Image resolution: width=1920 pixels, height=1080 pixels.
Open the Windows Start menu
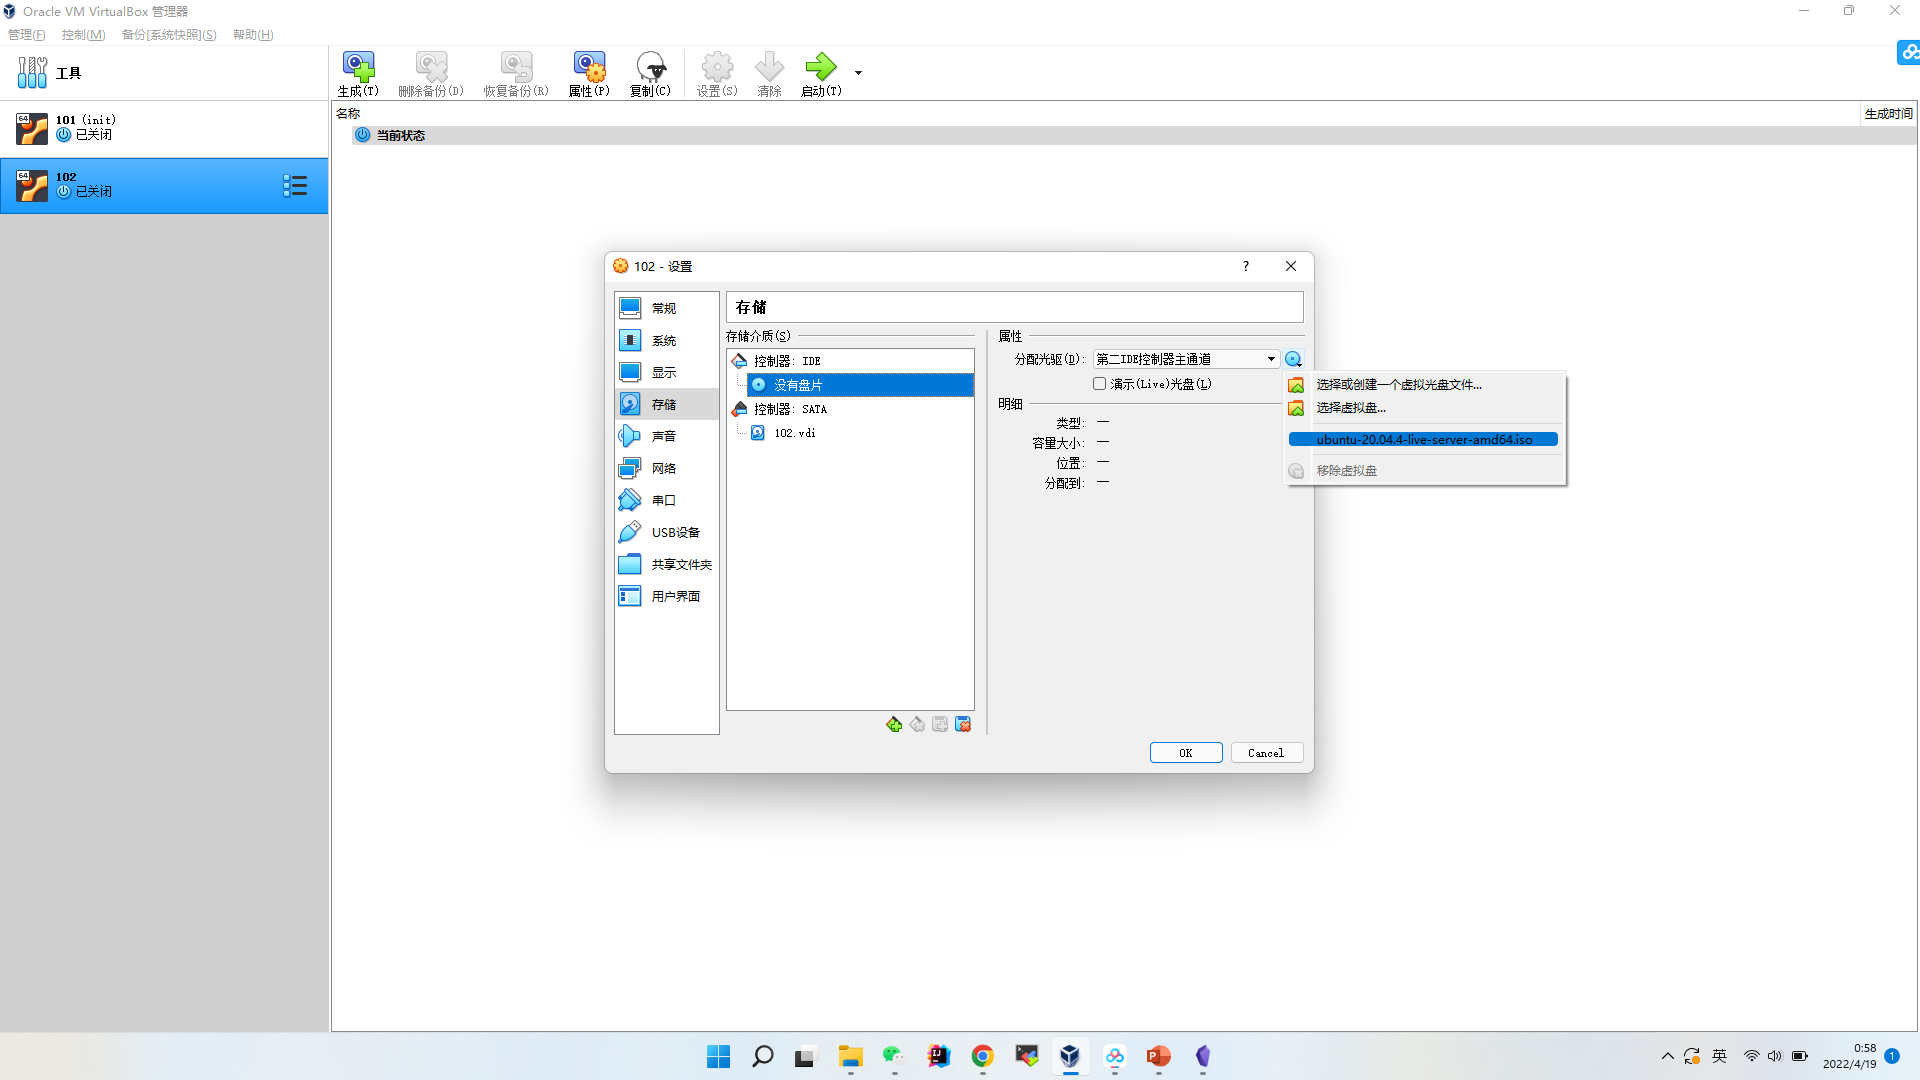coord(718,1056)
